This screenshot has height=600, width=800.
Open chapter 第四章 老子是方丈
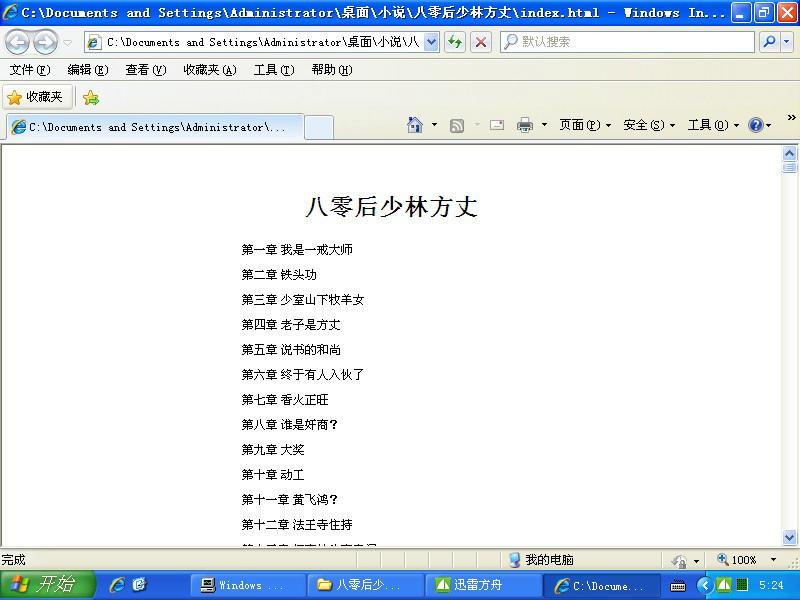click(290, 324)
